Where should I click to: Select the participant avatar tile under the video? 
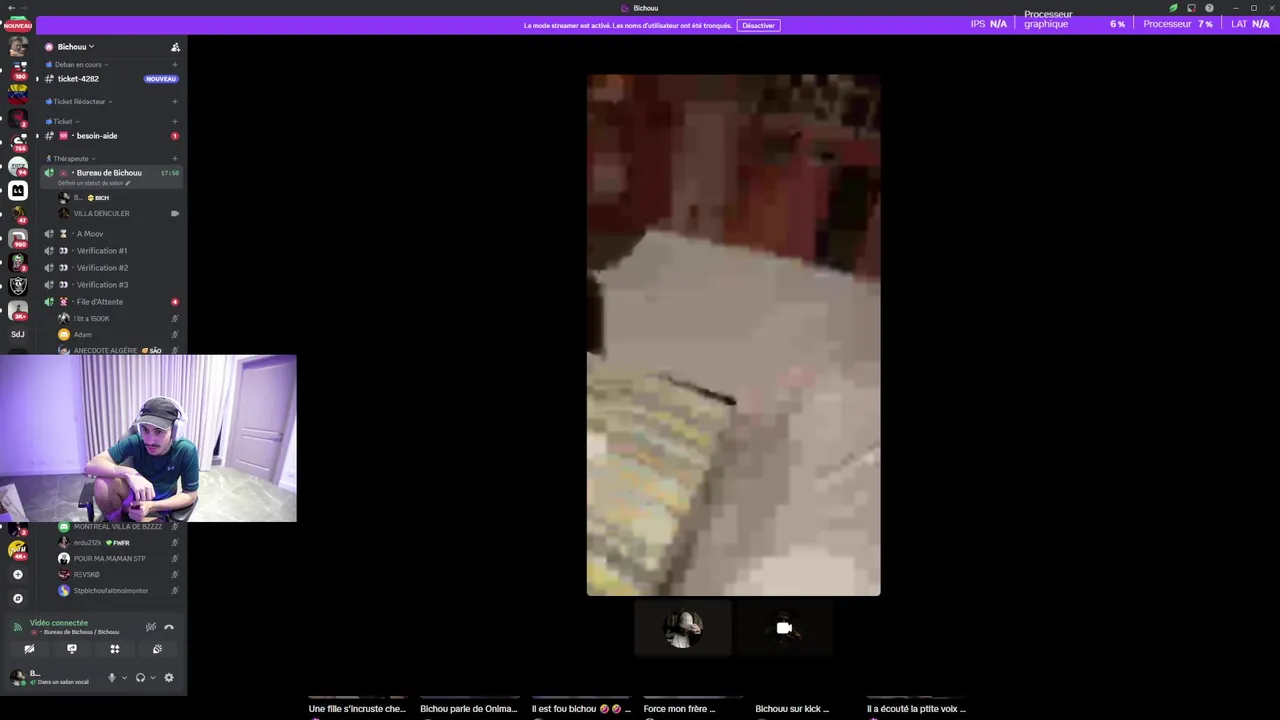coord(683,628)
